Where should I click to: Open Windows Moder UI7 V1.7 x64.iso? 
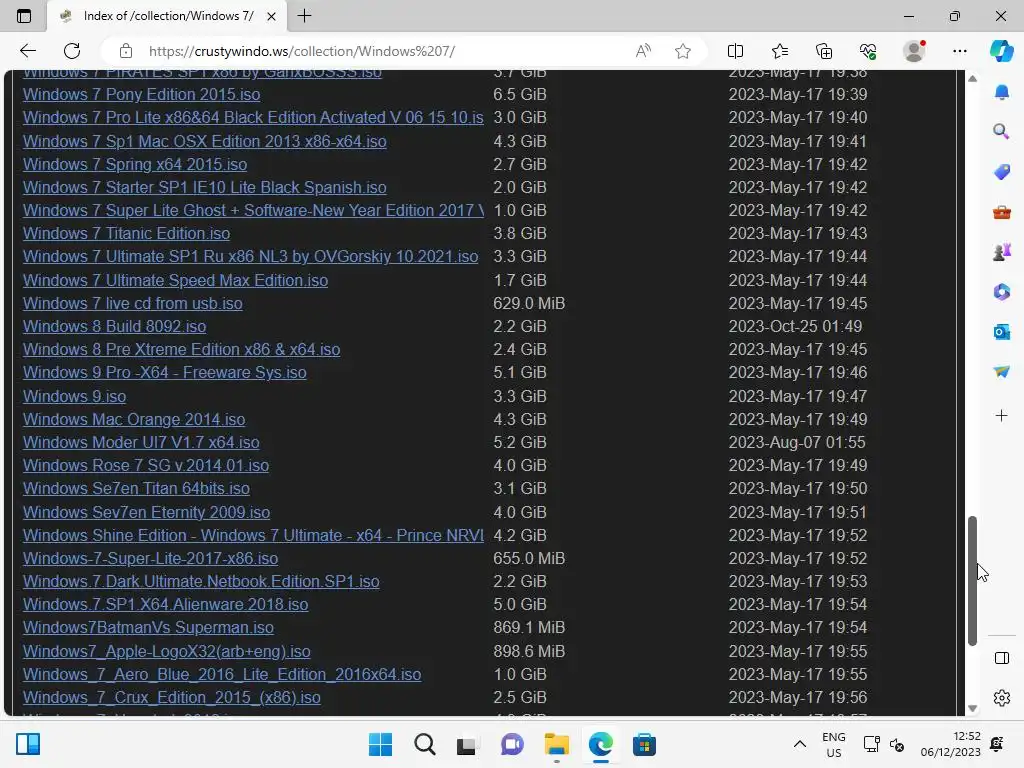[x=141, y=442]
